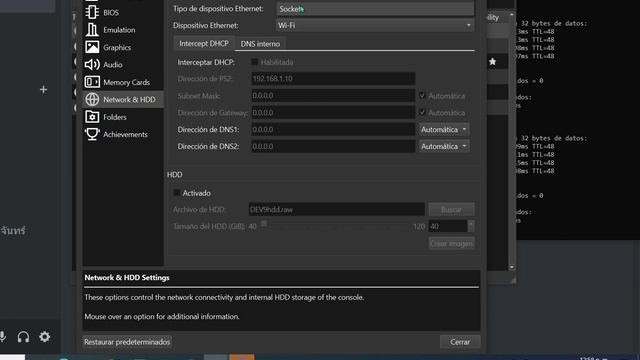Toggle the headphones deafen icon
640x360 pixels.
click(23, 337)
